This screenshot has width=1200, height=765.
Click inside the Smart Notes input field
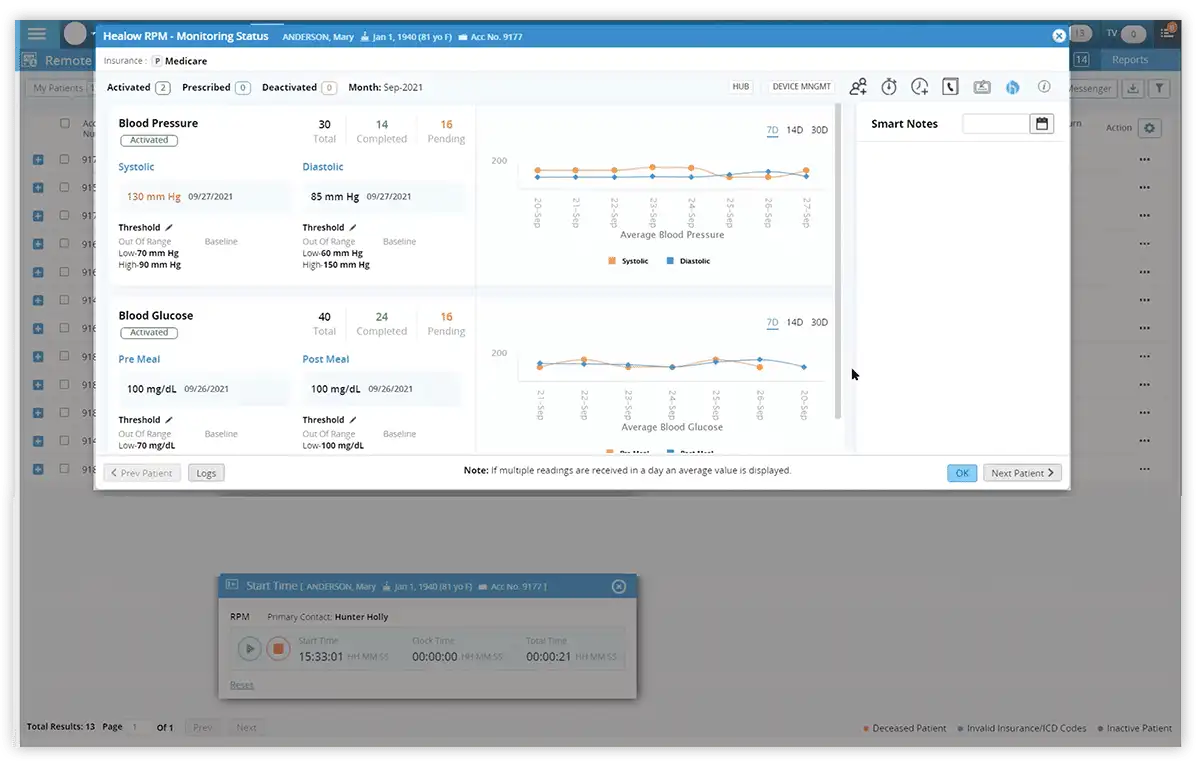(996, 123)
